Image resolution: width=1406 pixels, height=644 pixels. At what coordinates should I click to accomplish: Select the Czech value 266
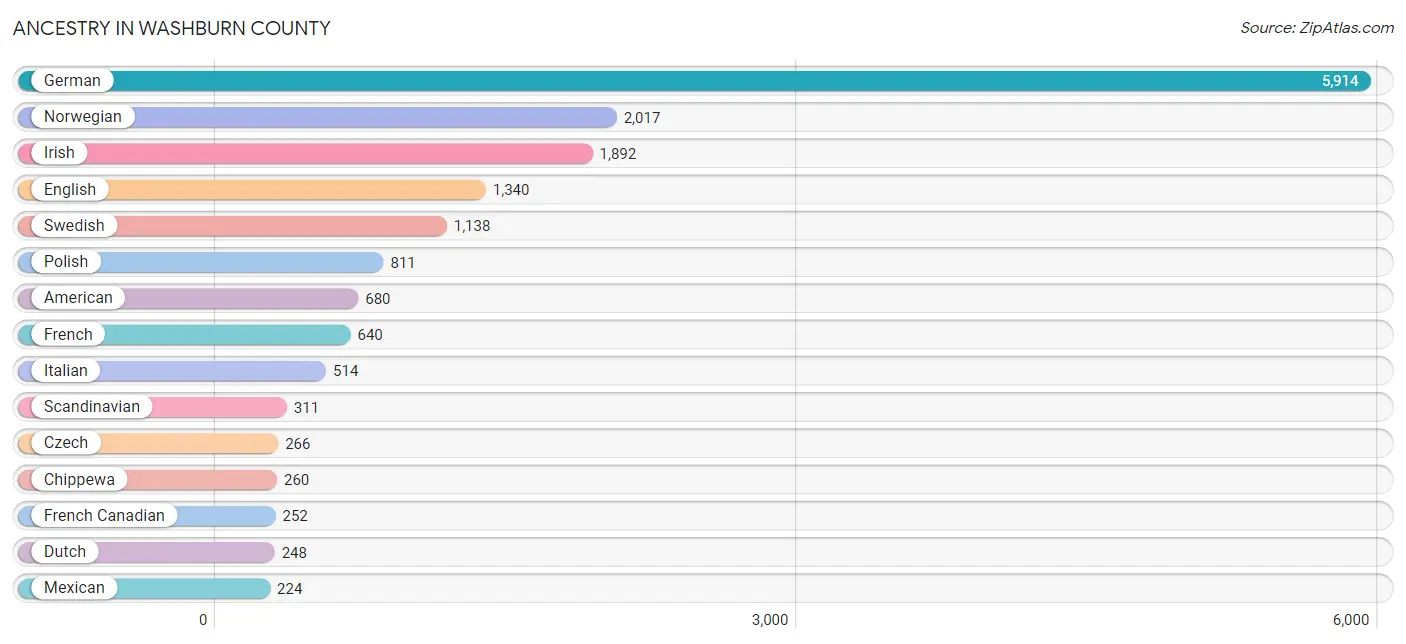[298, 444]
